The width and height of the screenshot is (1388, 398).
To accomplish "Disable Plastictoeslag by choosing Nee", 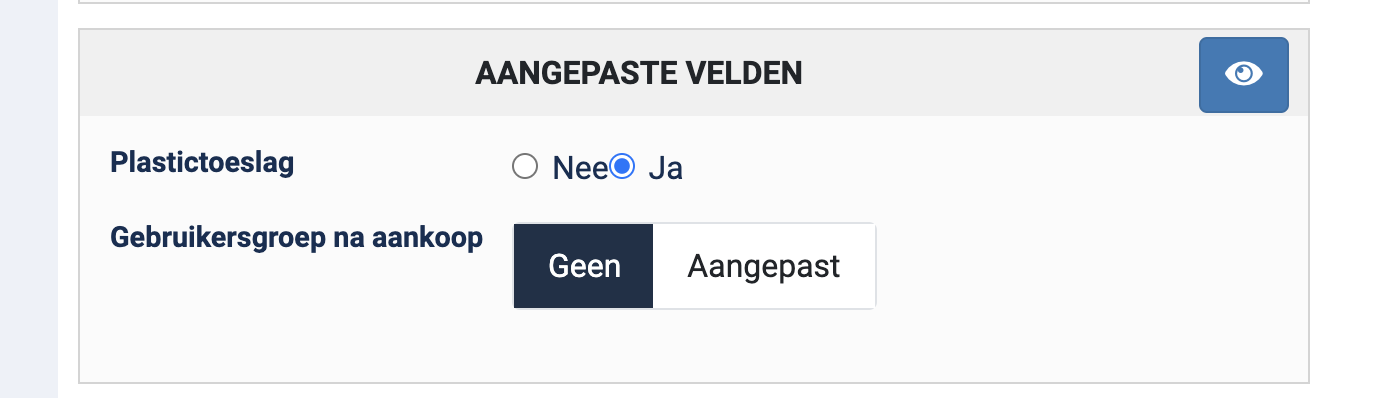I will pyautogui.click(x=525, y=167).
